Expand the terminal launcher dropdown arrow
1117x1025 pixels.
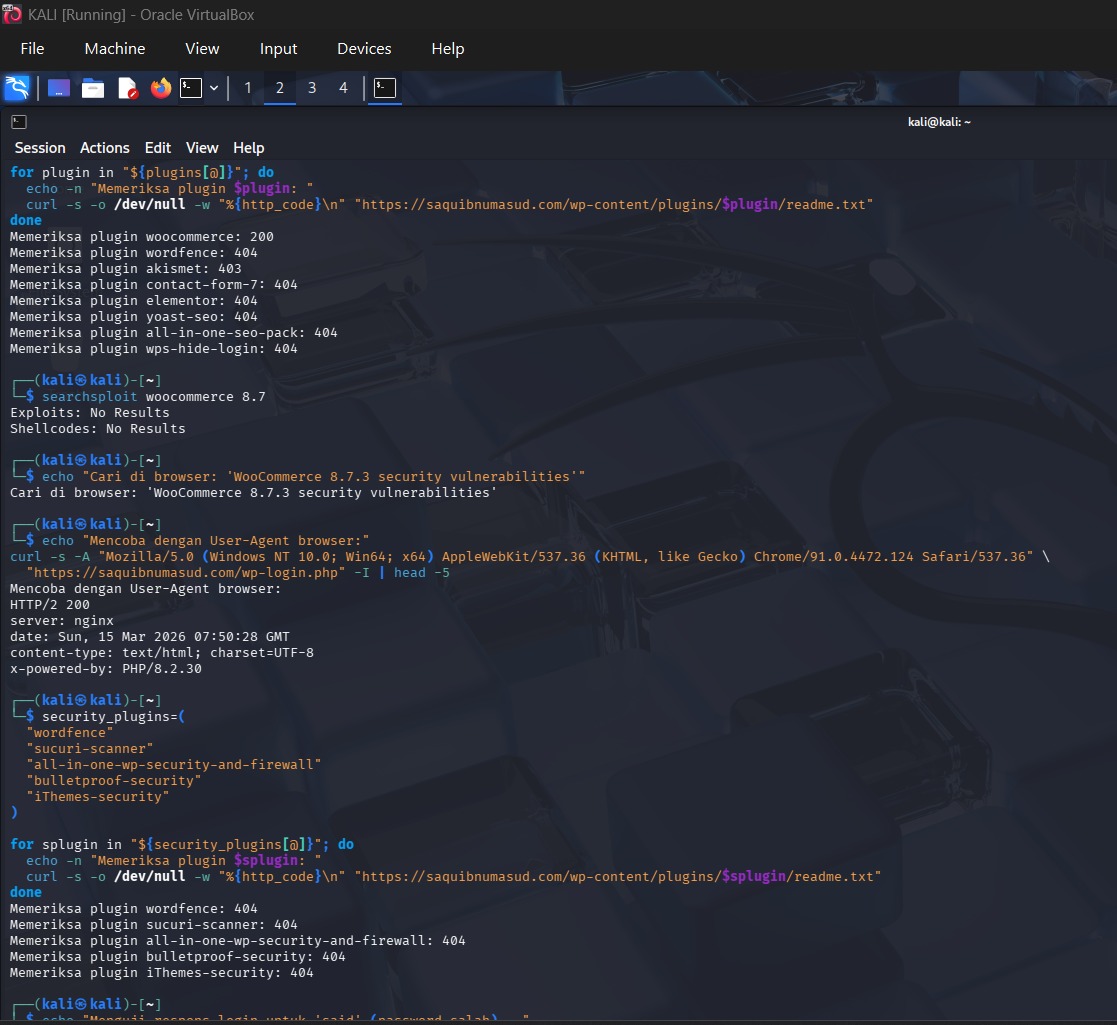(214, 88)
